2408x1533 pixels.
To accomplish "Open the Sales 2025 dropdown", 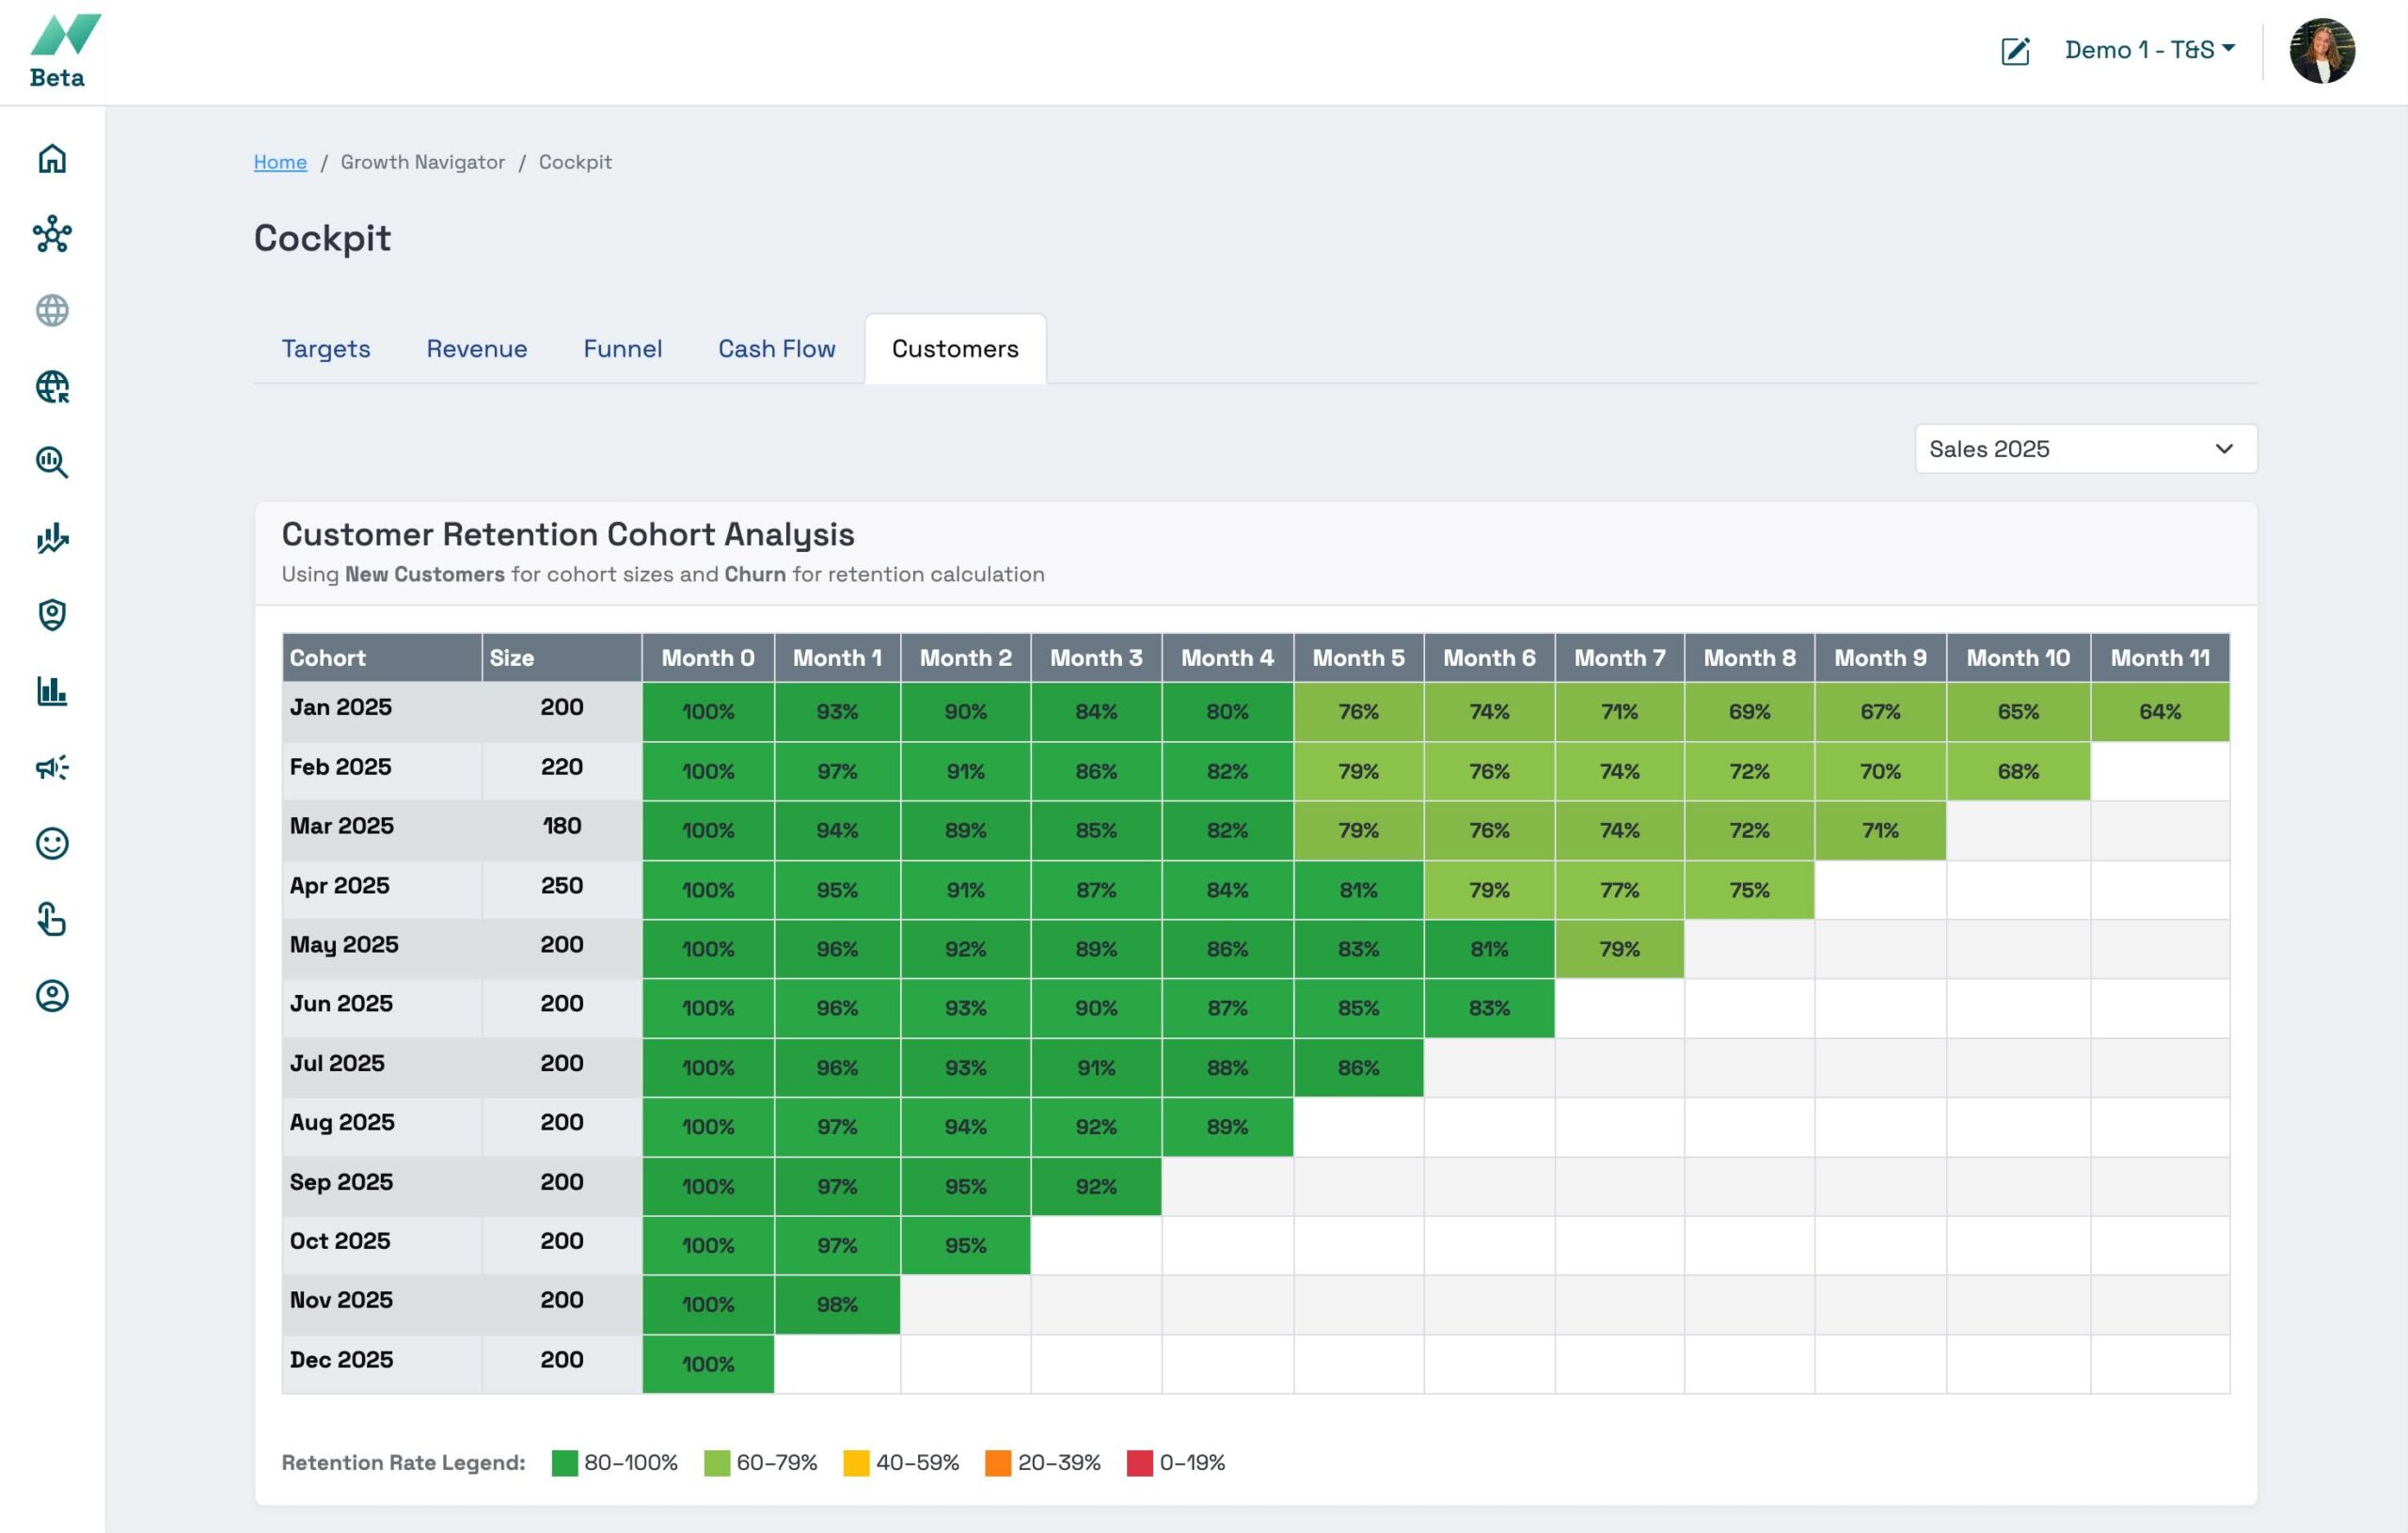I will (x=2085, y=449).
